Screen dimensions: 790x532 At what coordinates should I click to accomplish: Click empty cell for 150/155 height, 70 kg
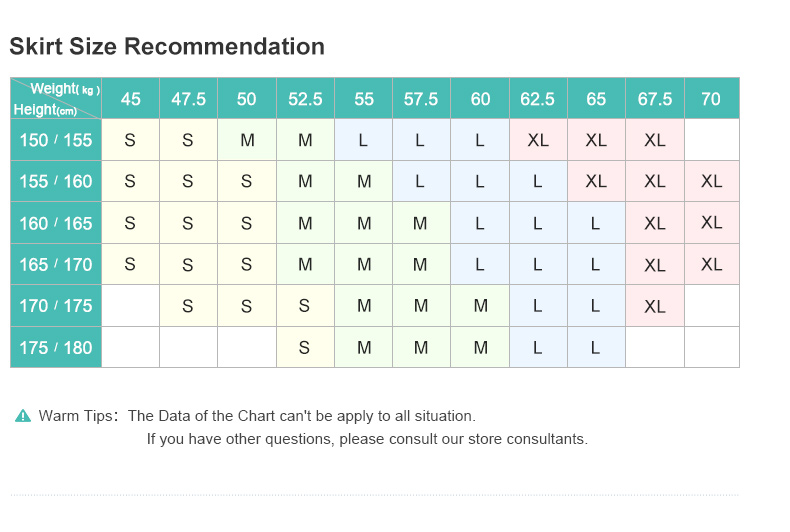point(711,140)
